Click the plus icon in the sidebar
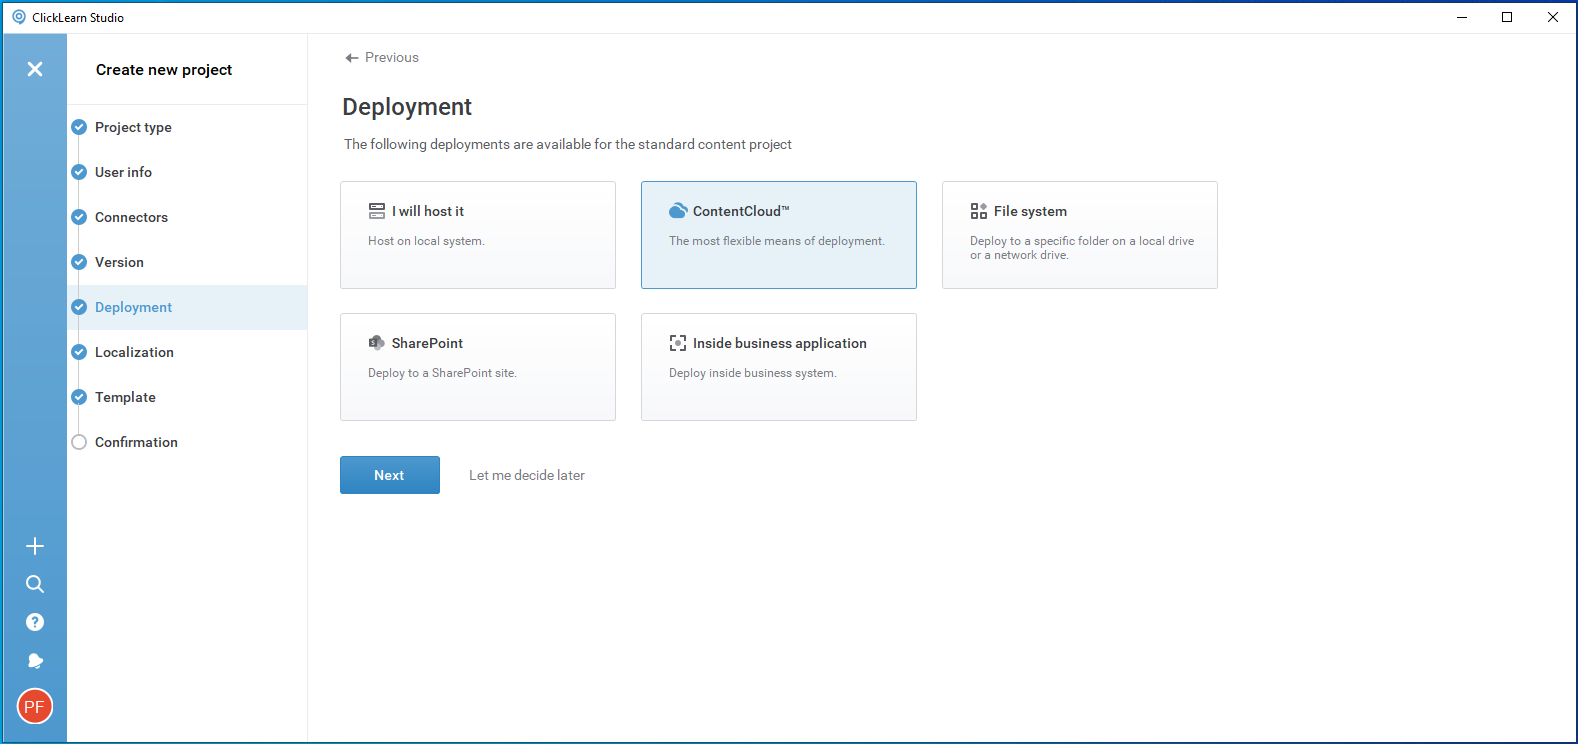The height and width of the screenshot is (744, 1578). pyautogui.click(x=35, y=546)
